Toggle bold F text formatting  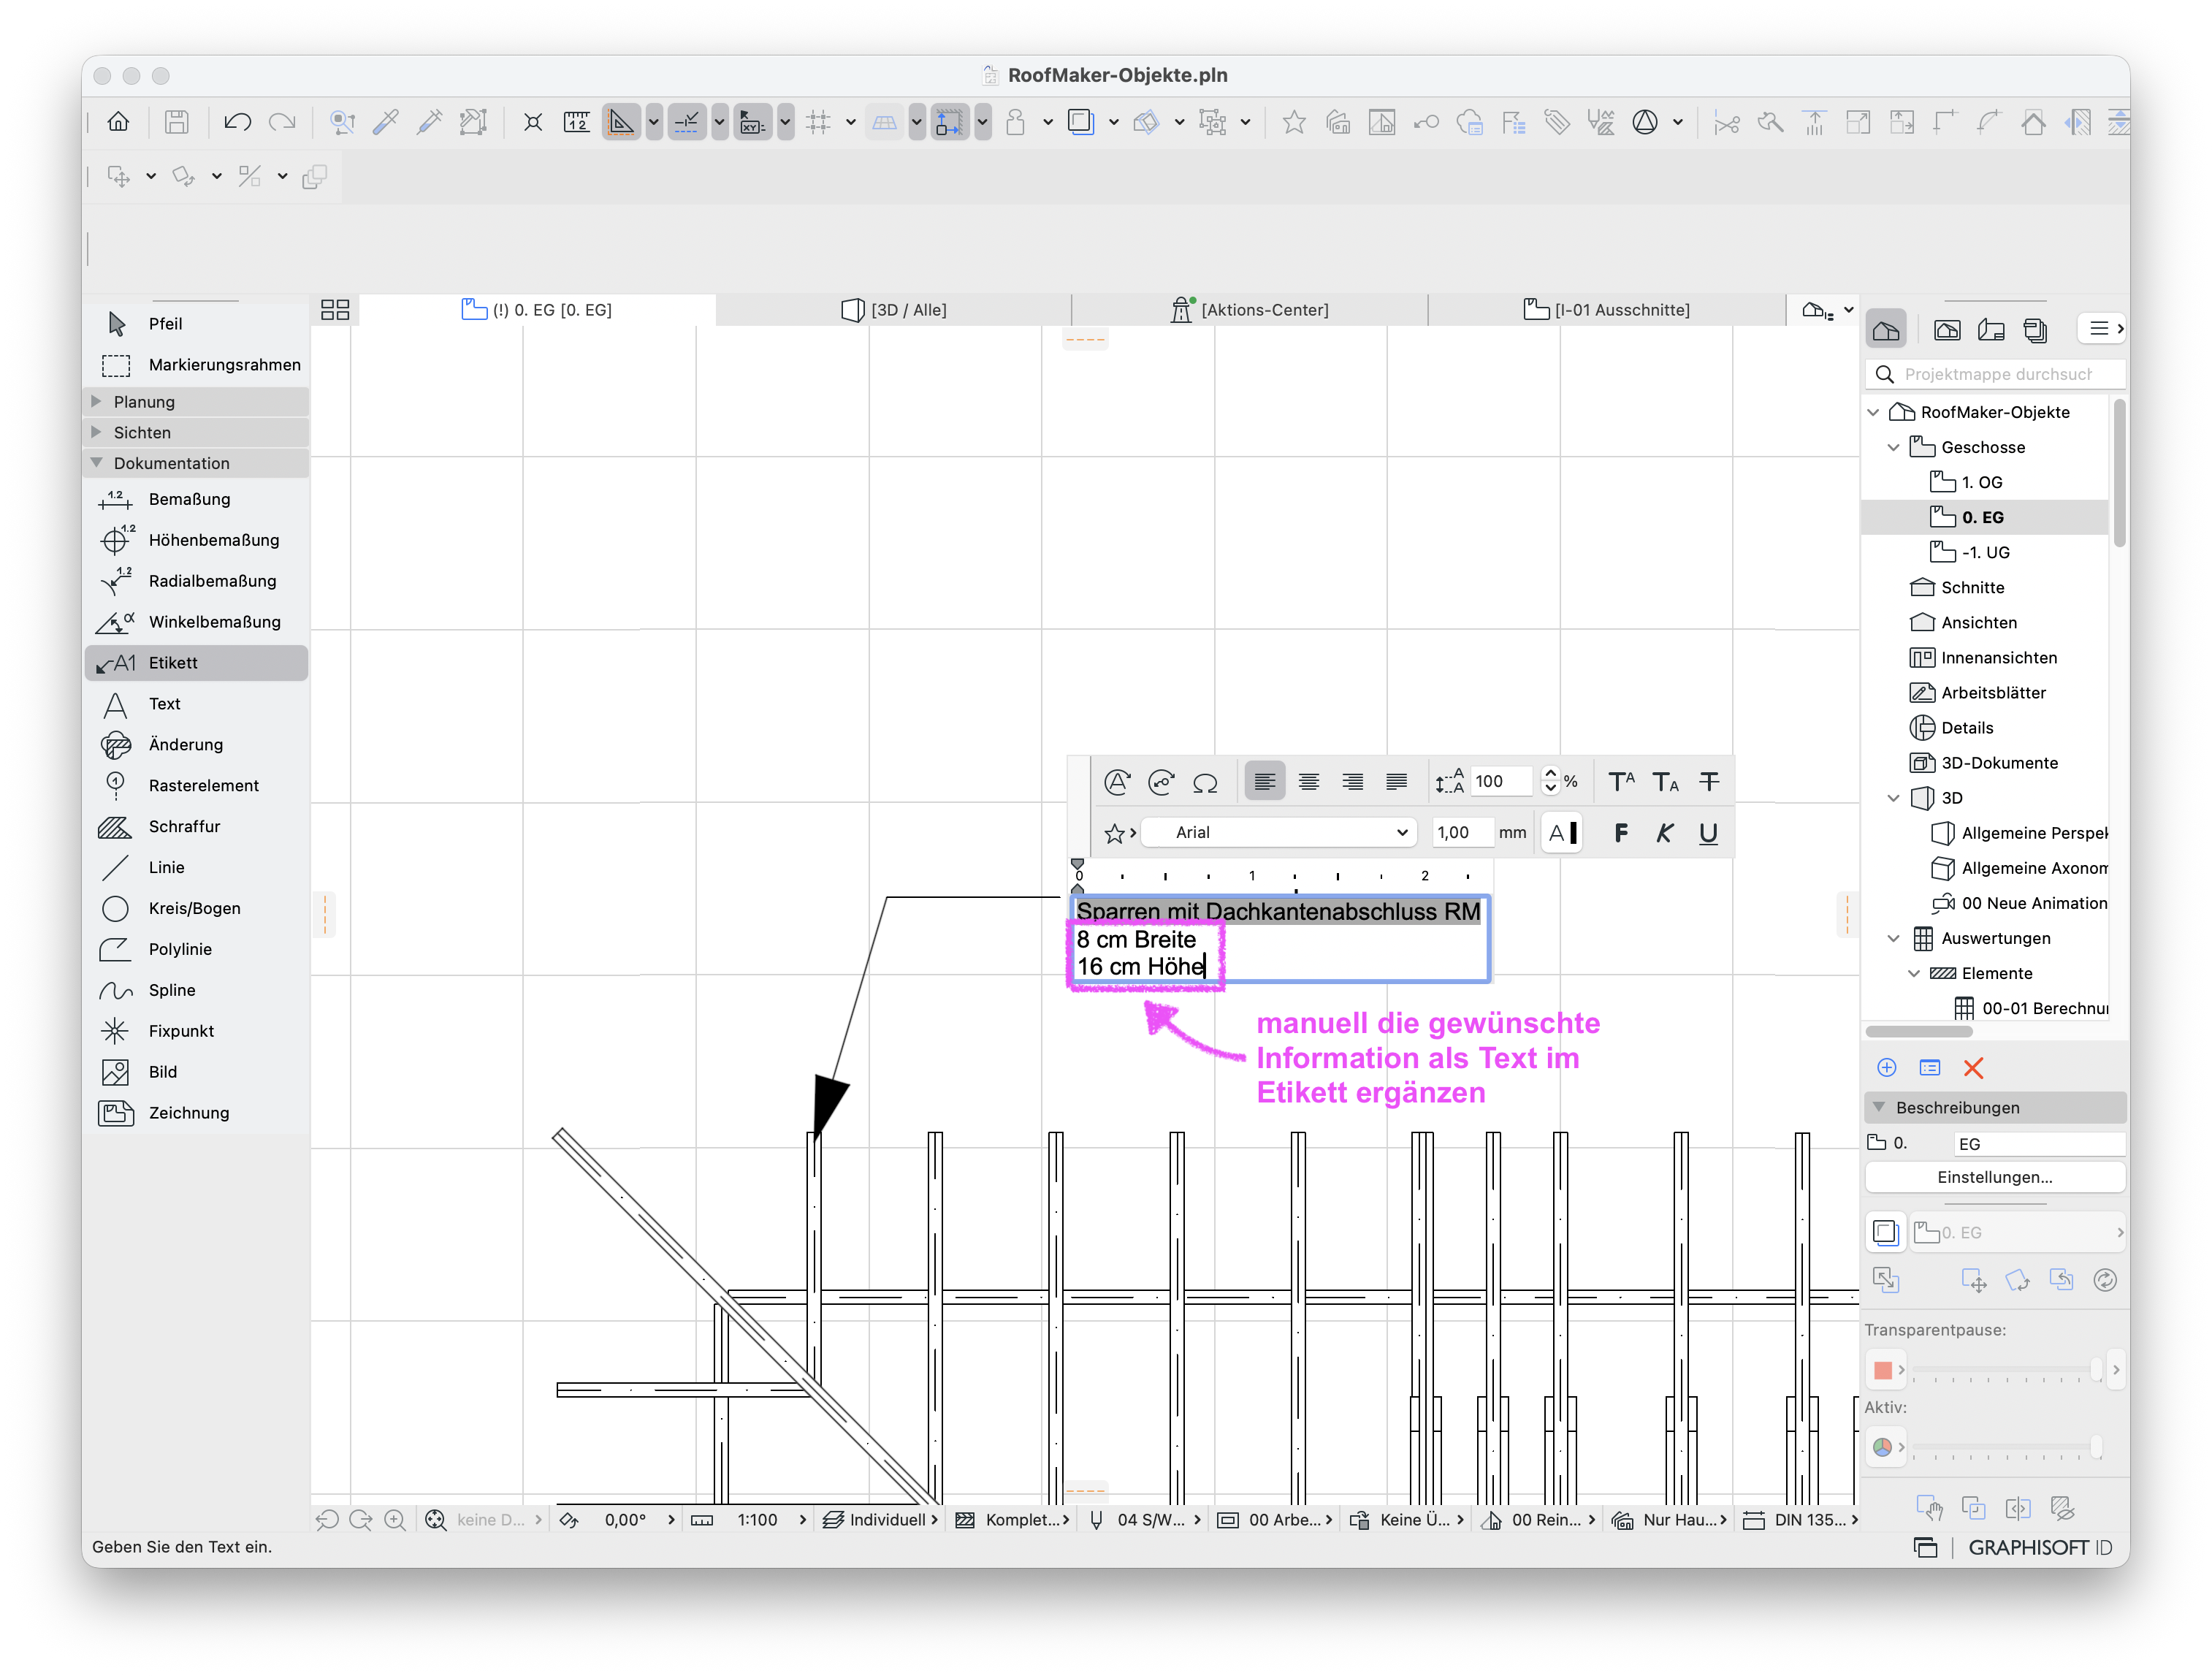point(1620,833)
